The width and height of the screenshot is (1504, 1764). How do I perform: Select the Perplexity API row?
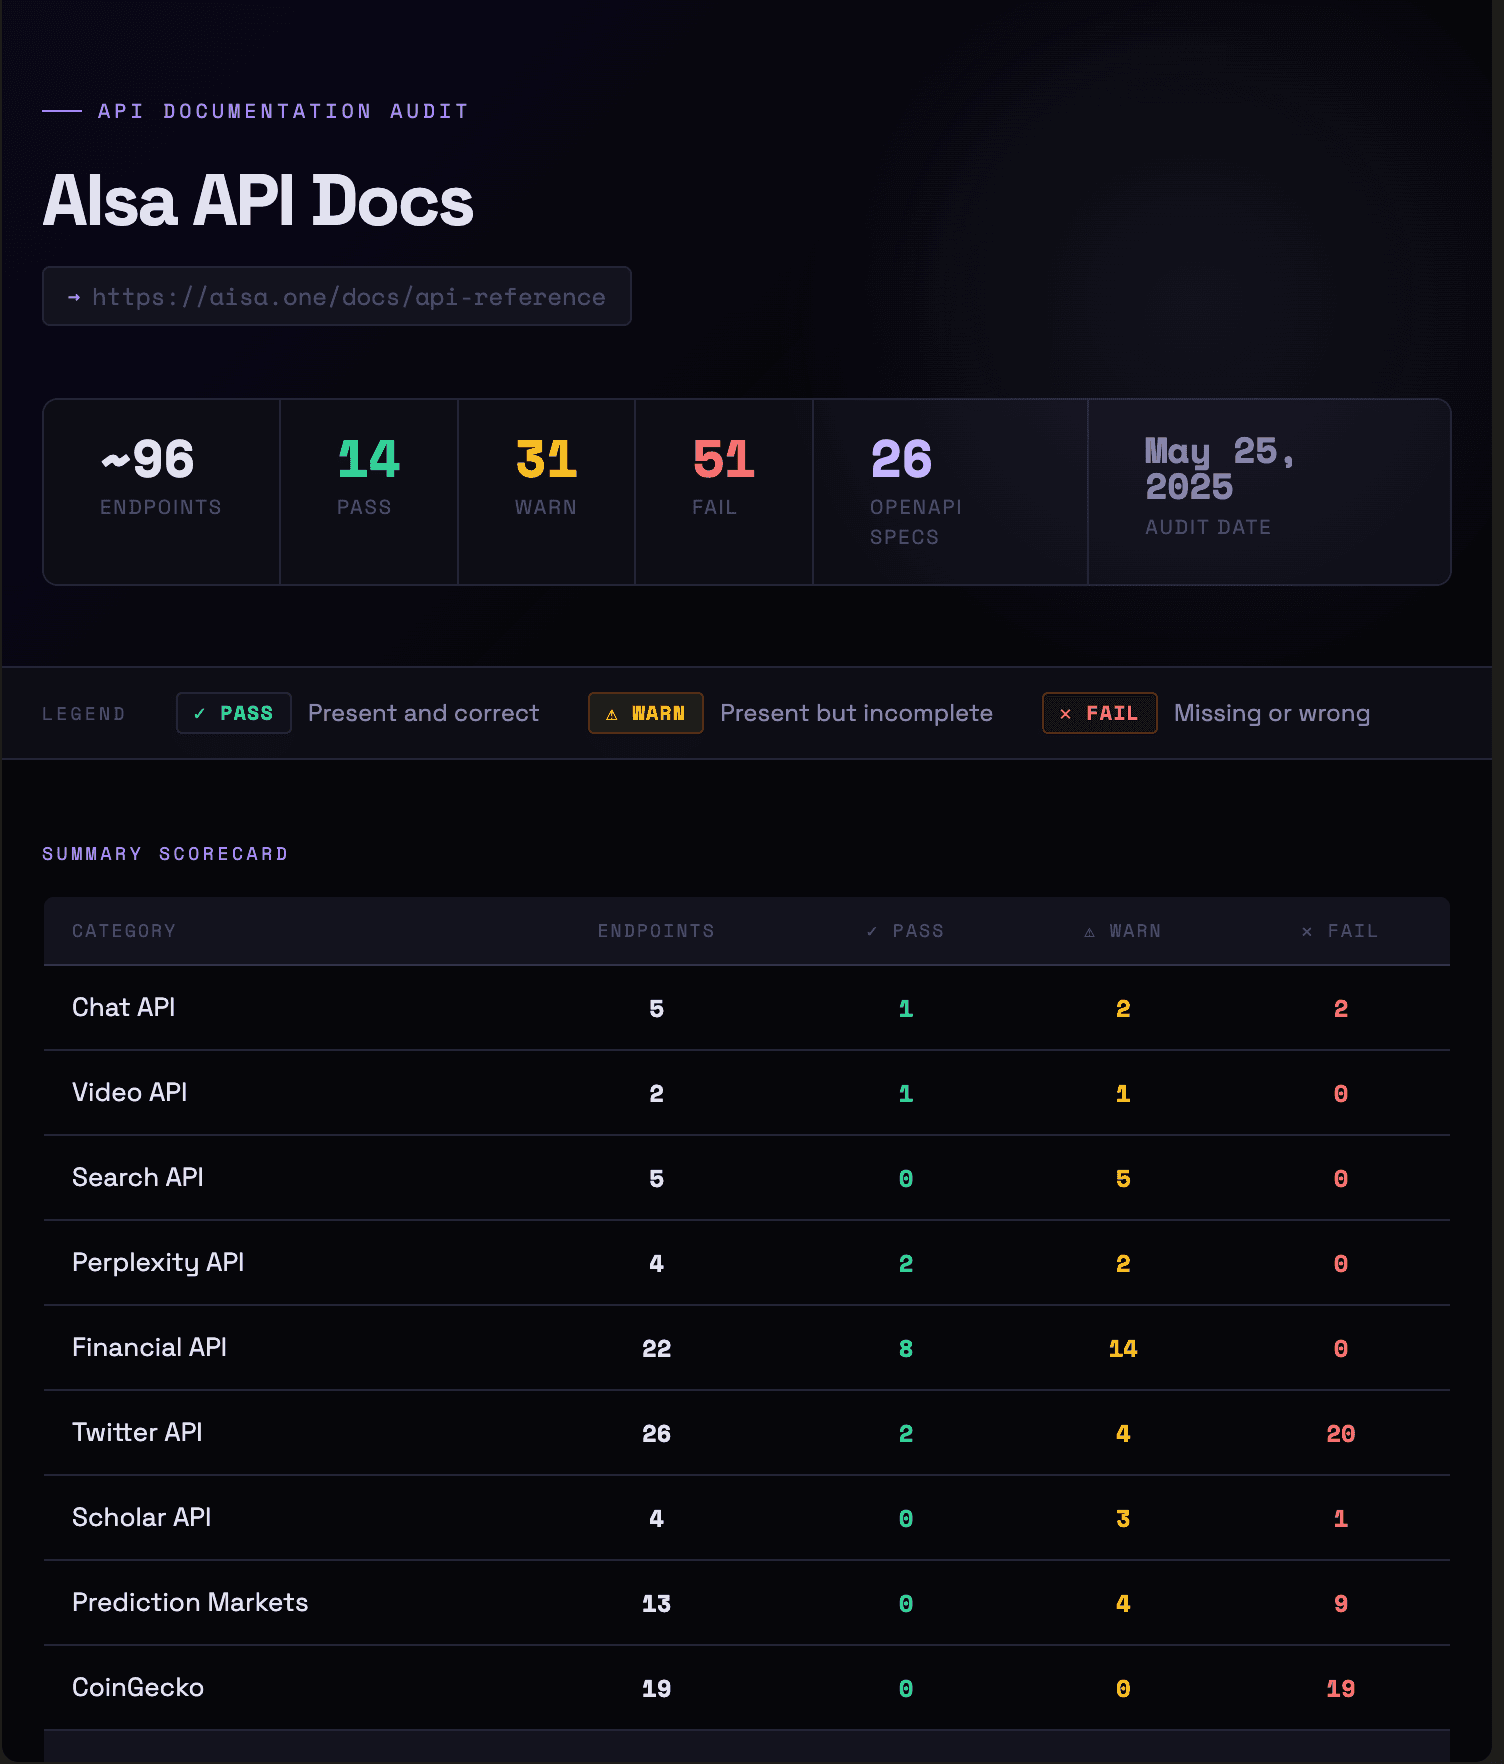(x=747, y=1263)
